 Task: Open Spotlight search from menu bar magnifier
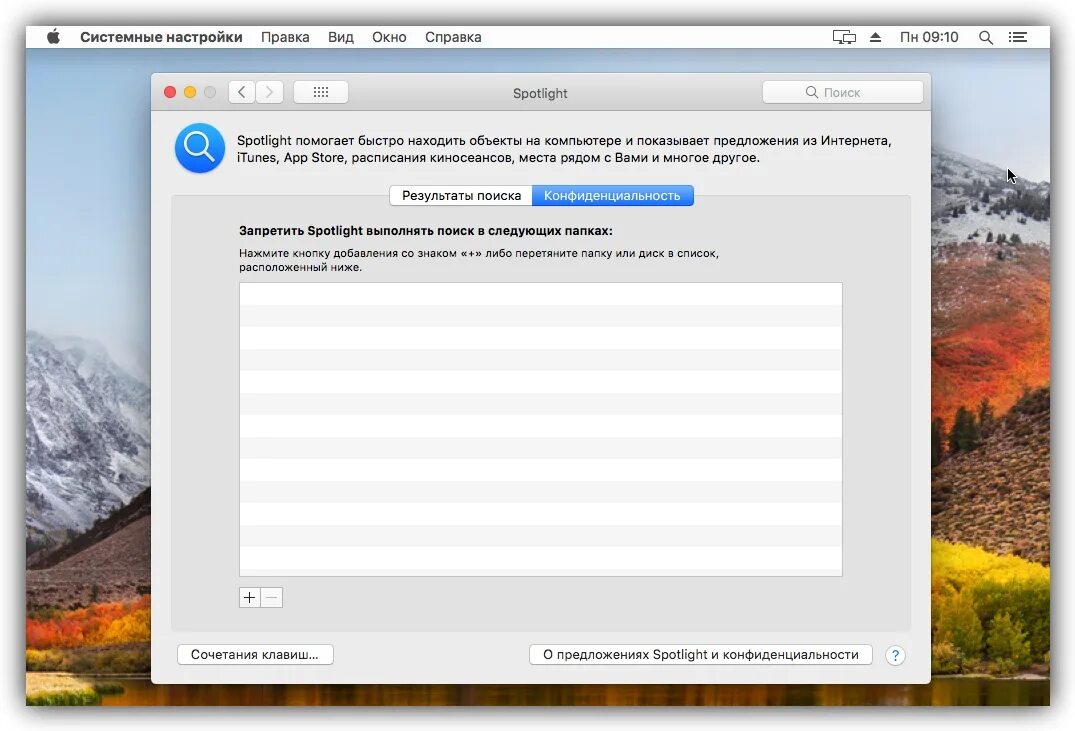coord(986,37)
